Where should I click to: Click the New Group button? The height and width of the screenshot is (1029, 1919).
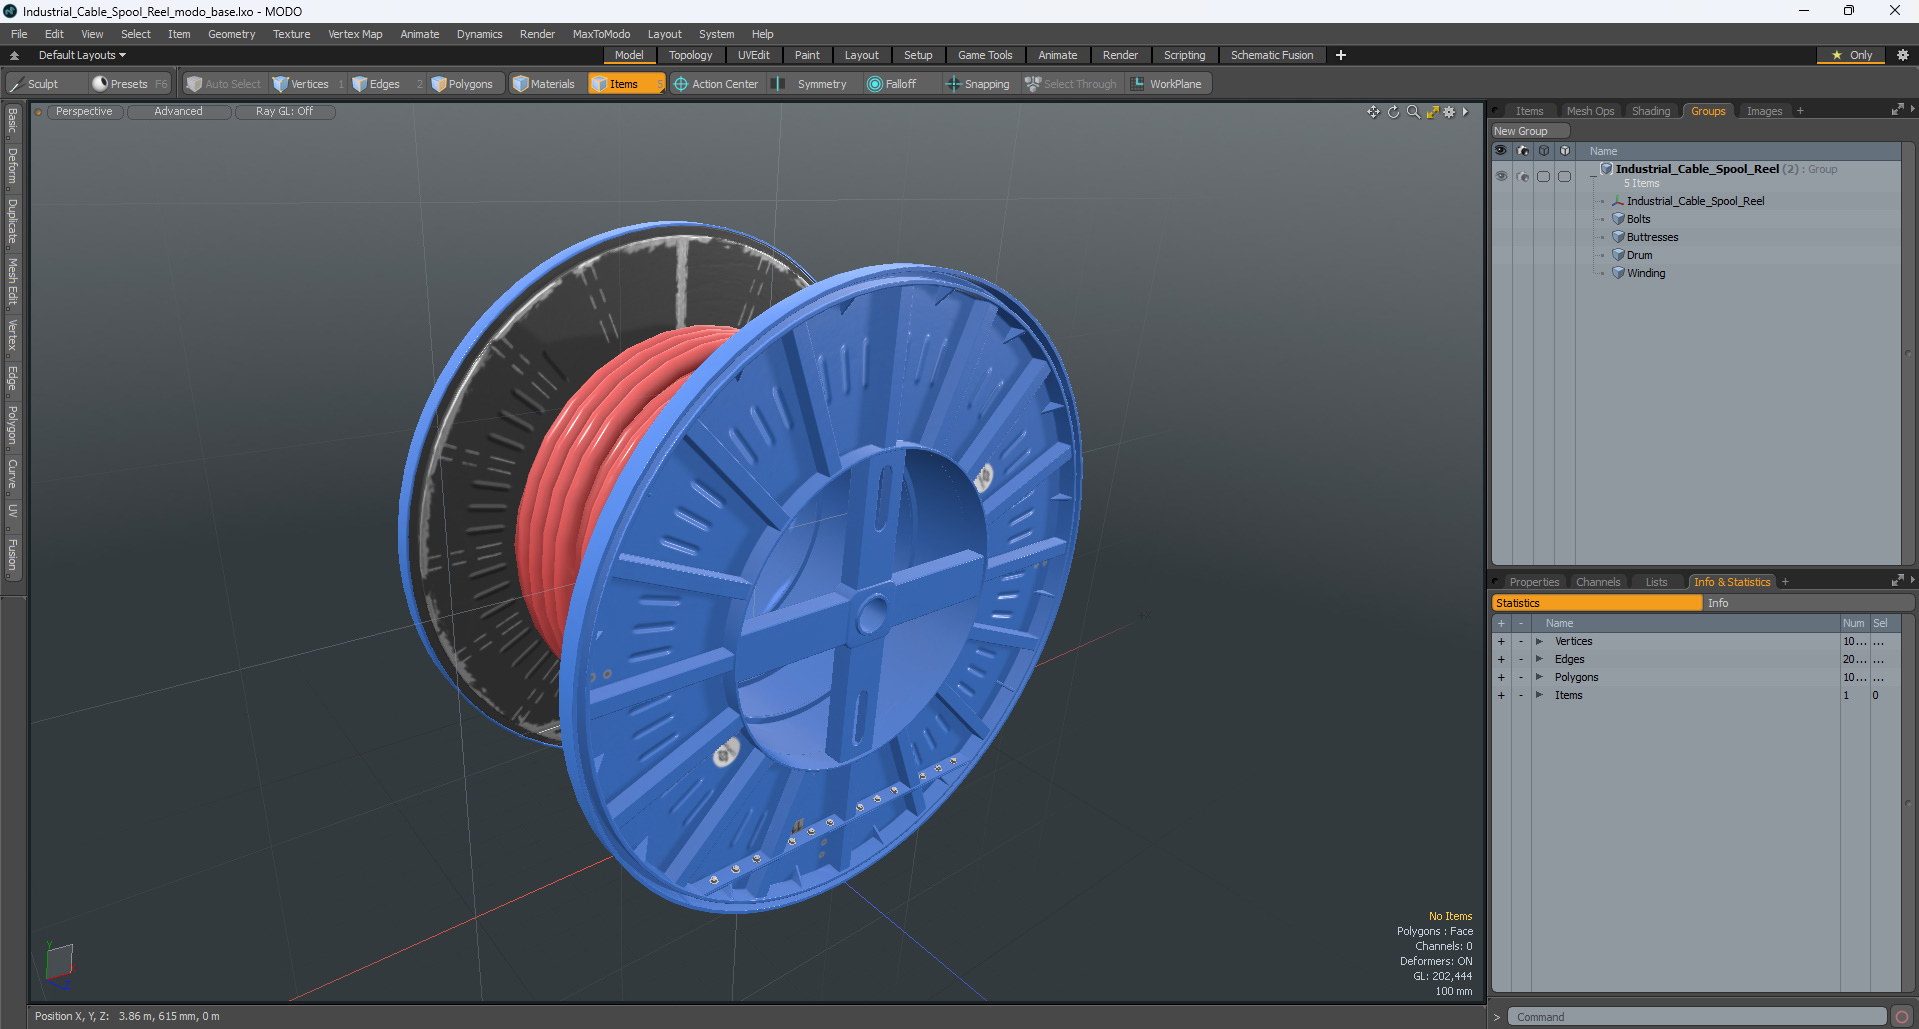[x=1530, y=131]
